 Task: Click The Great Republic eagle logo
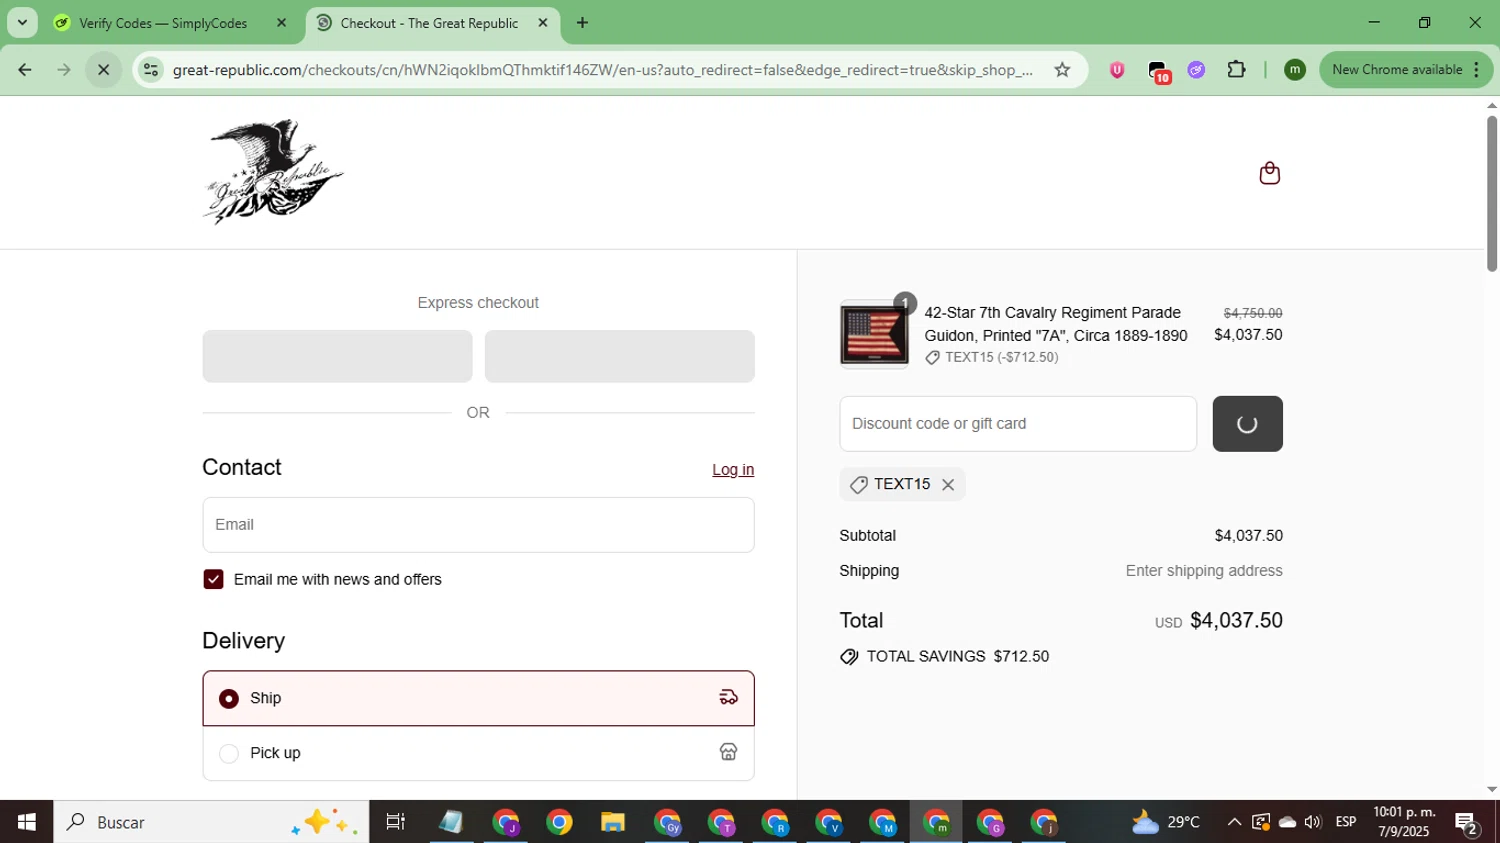273,172
